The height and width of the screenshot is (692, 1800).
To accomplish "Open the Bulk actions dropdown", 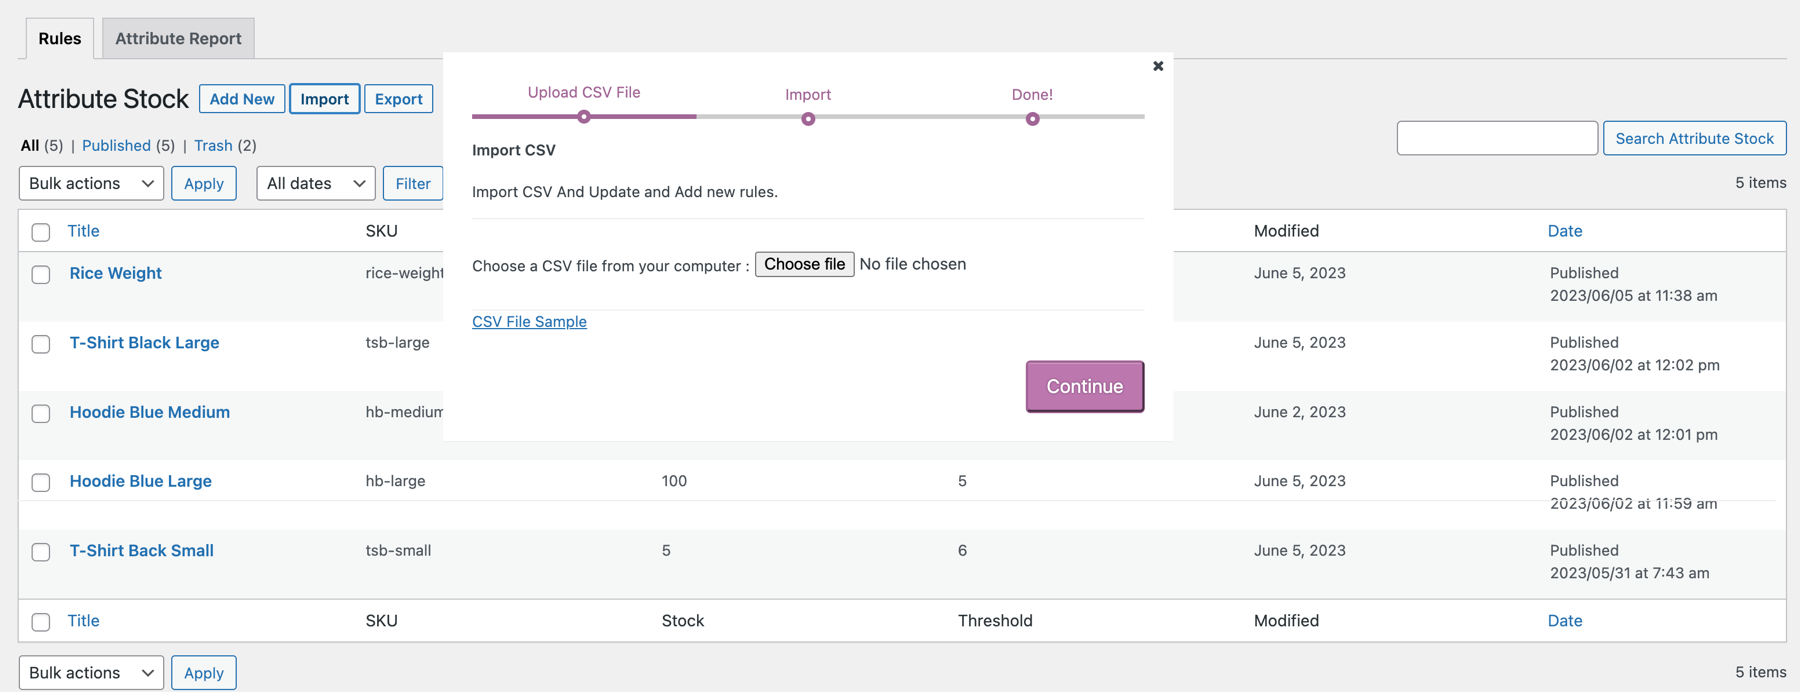I will tap(91, 183).
